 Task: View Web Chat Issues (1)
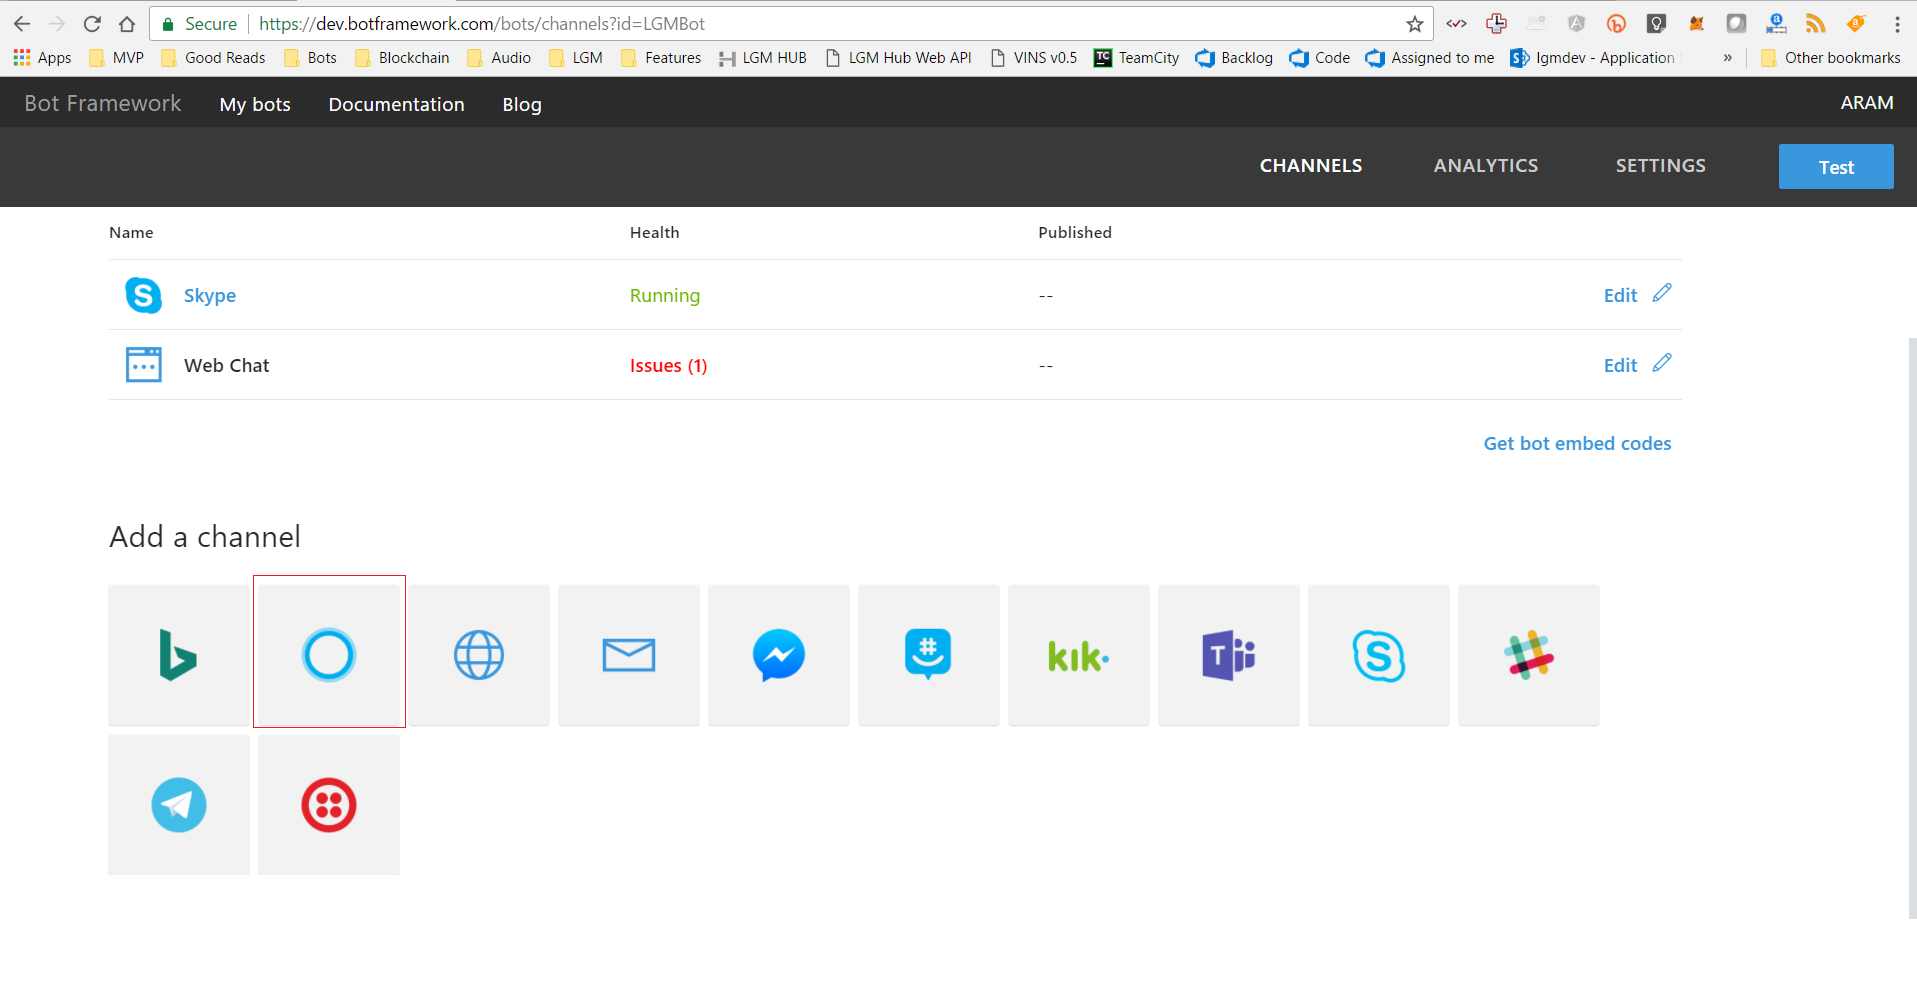pos(668,365)
